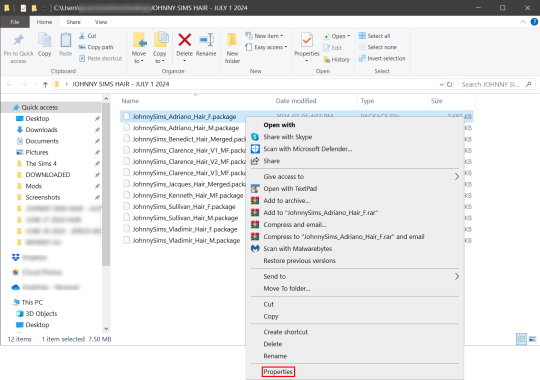
Task: Sort by the Type column header
Action: pos(367,101)
